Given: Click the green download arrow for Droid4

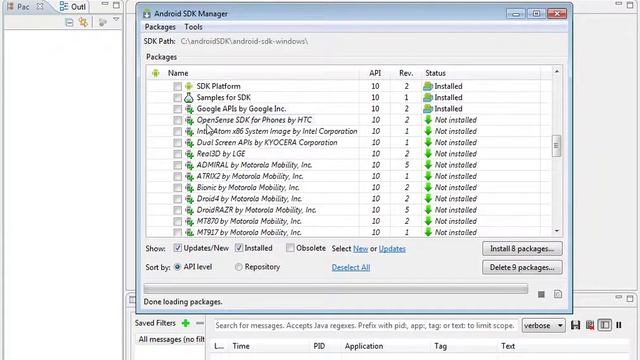Looking at the screenshot, I should point(428,199).
